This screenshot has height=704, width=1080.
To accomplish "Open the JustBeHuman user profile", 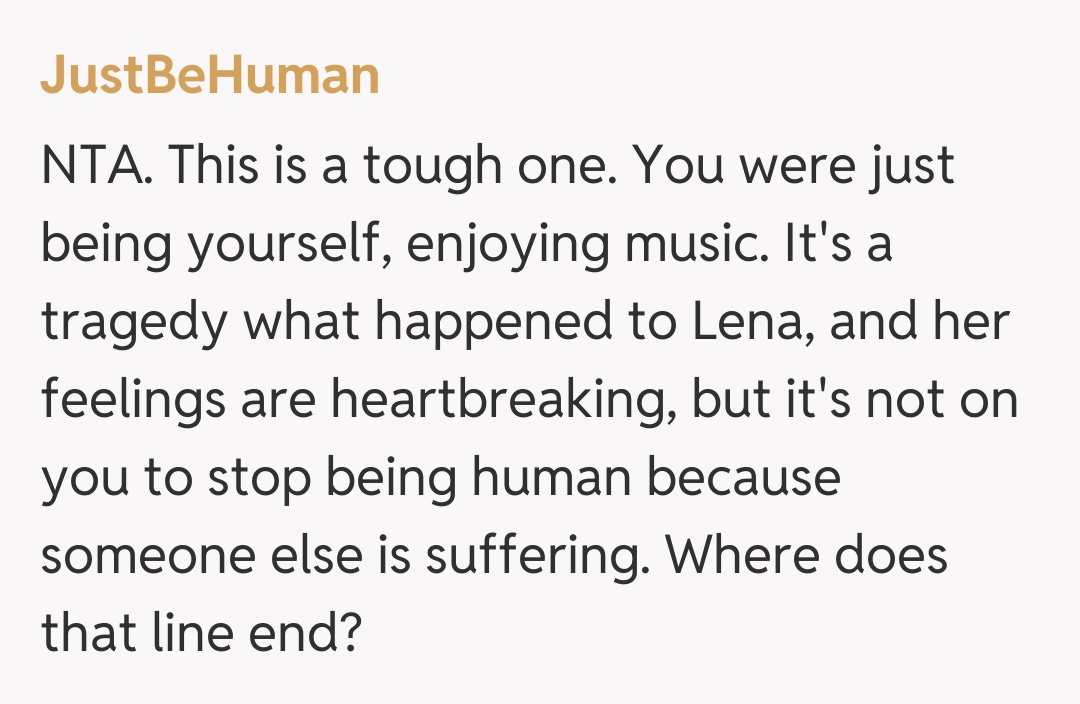I will (210, 76).
